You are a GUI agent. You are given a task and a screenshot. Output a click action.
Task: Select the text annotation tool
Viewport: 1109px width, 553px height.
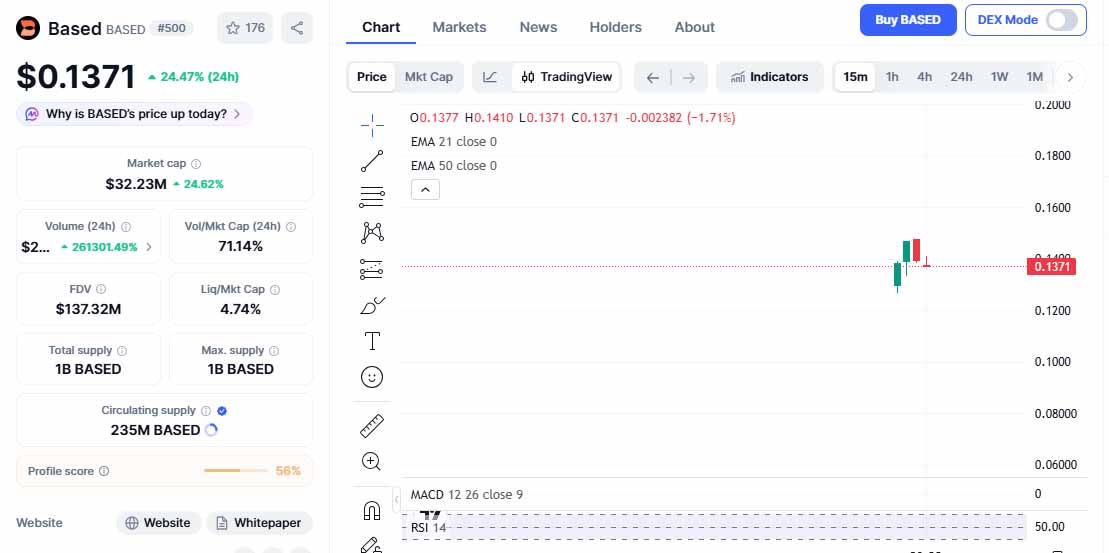(372, 341)
